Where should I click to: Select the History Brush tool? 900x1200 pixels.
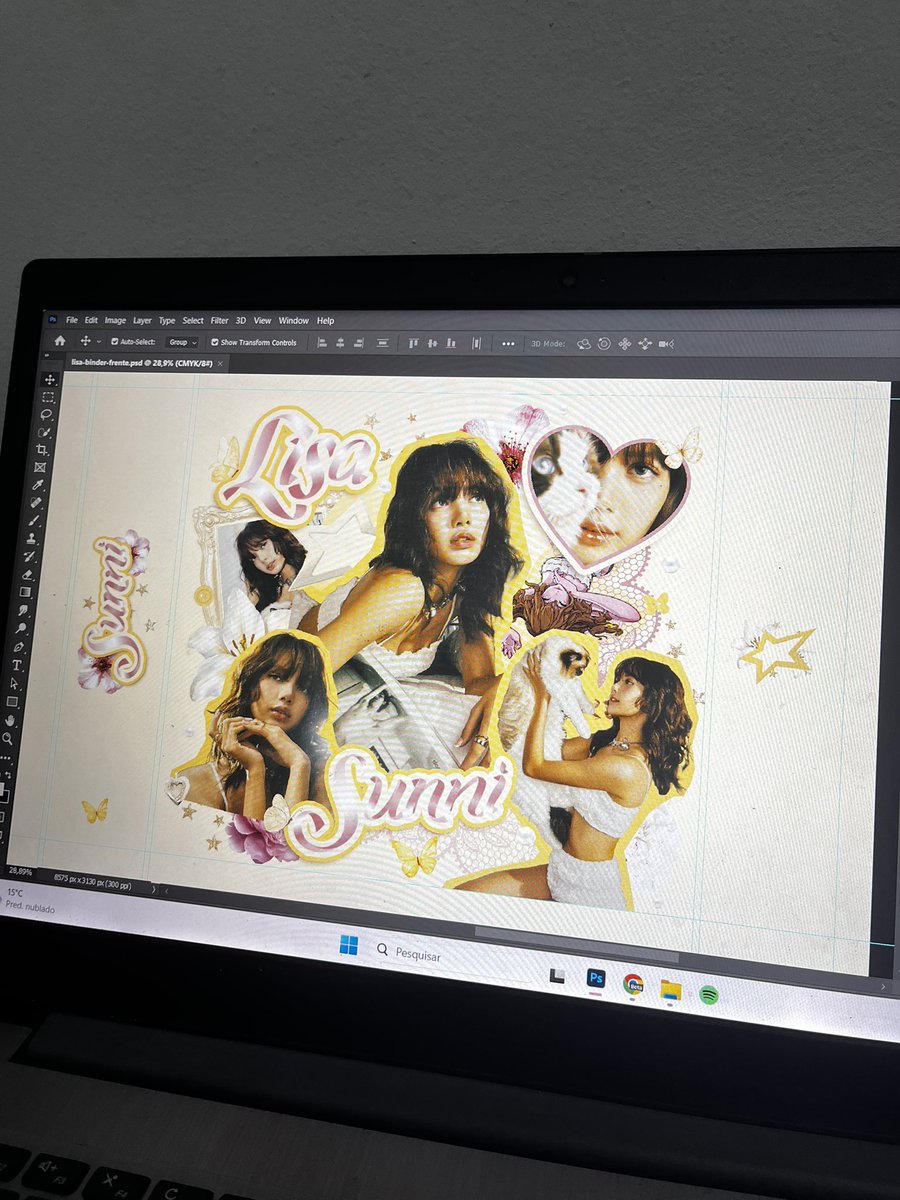pos(29,556)
